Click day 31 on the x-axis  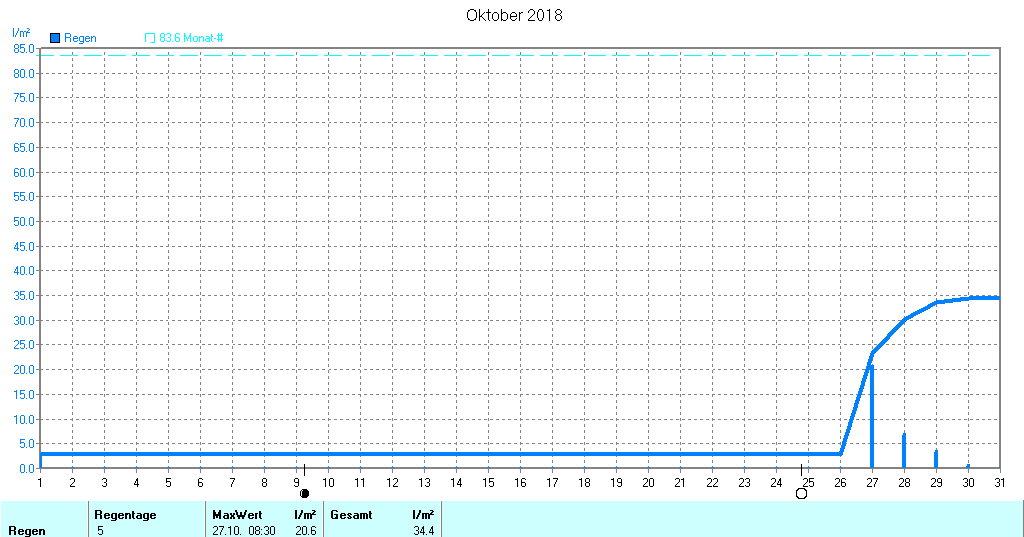1000,483
